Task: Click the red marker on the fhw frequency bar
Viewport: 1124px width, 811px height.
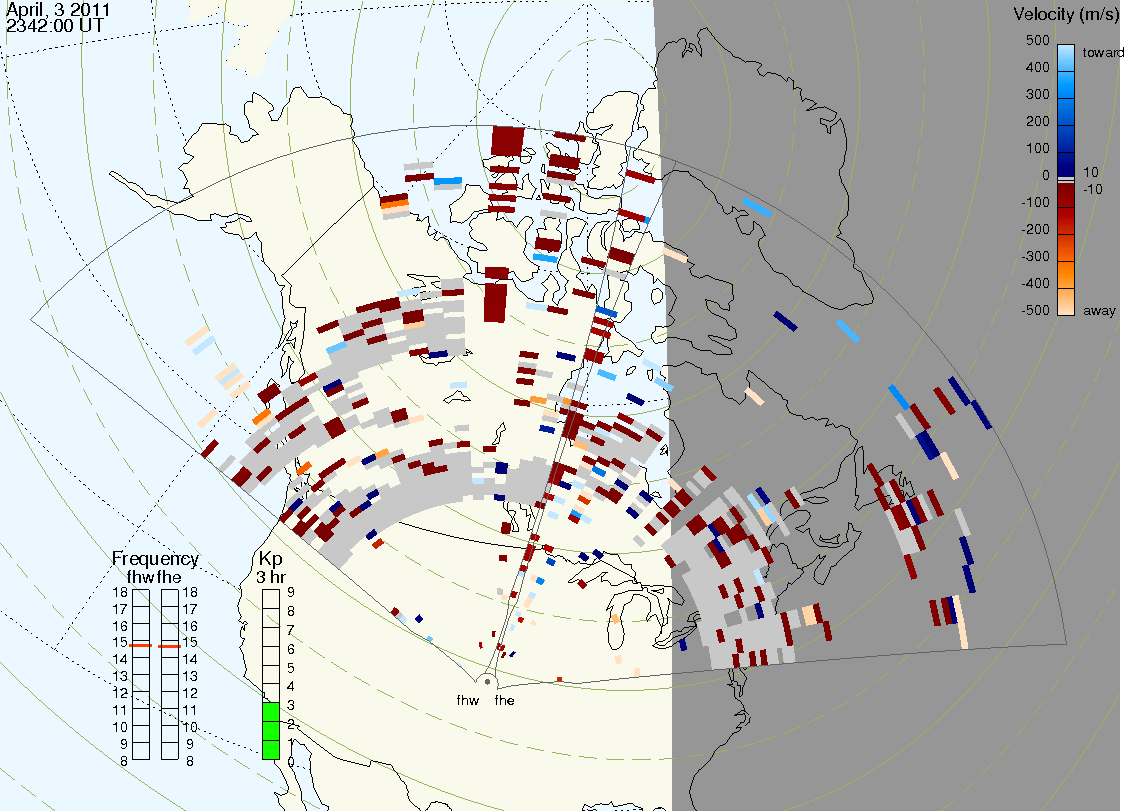Action: [x=141, y=646]
